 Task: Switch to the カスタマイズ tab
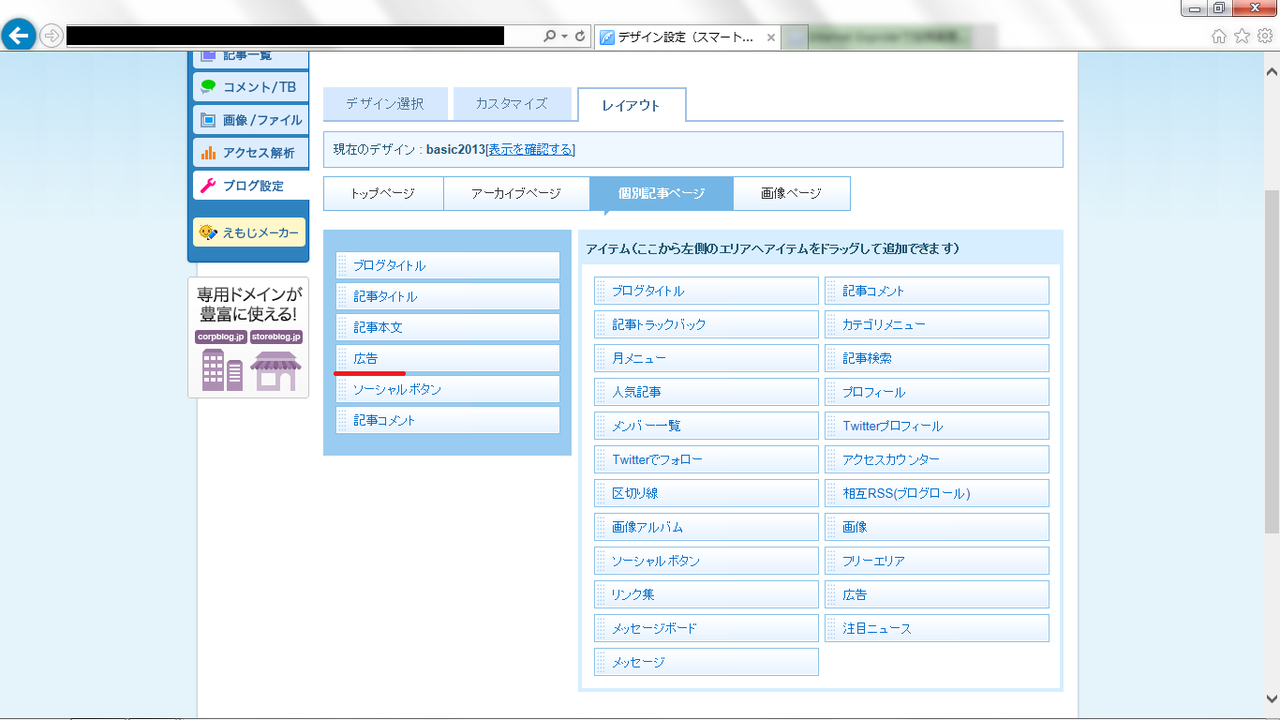(x=512, y=104)
